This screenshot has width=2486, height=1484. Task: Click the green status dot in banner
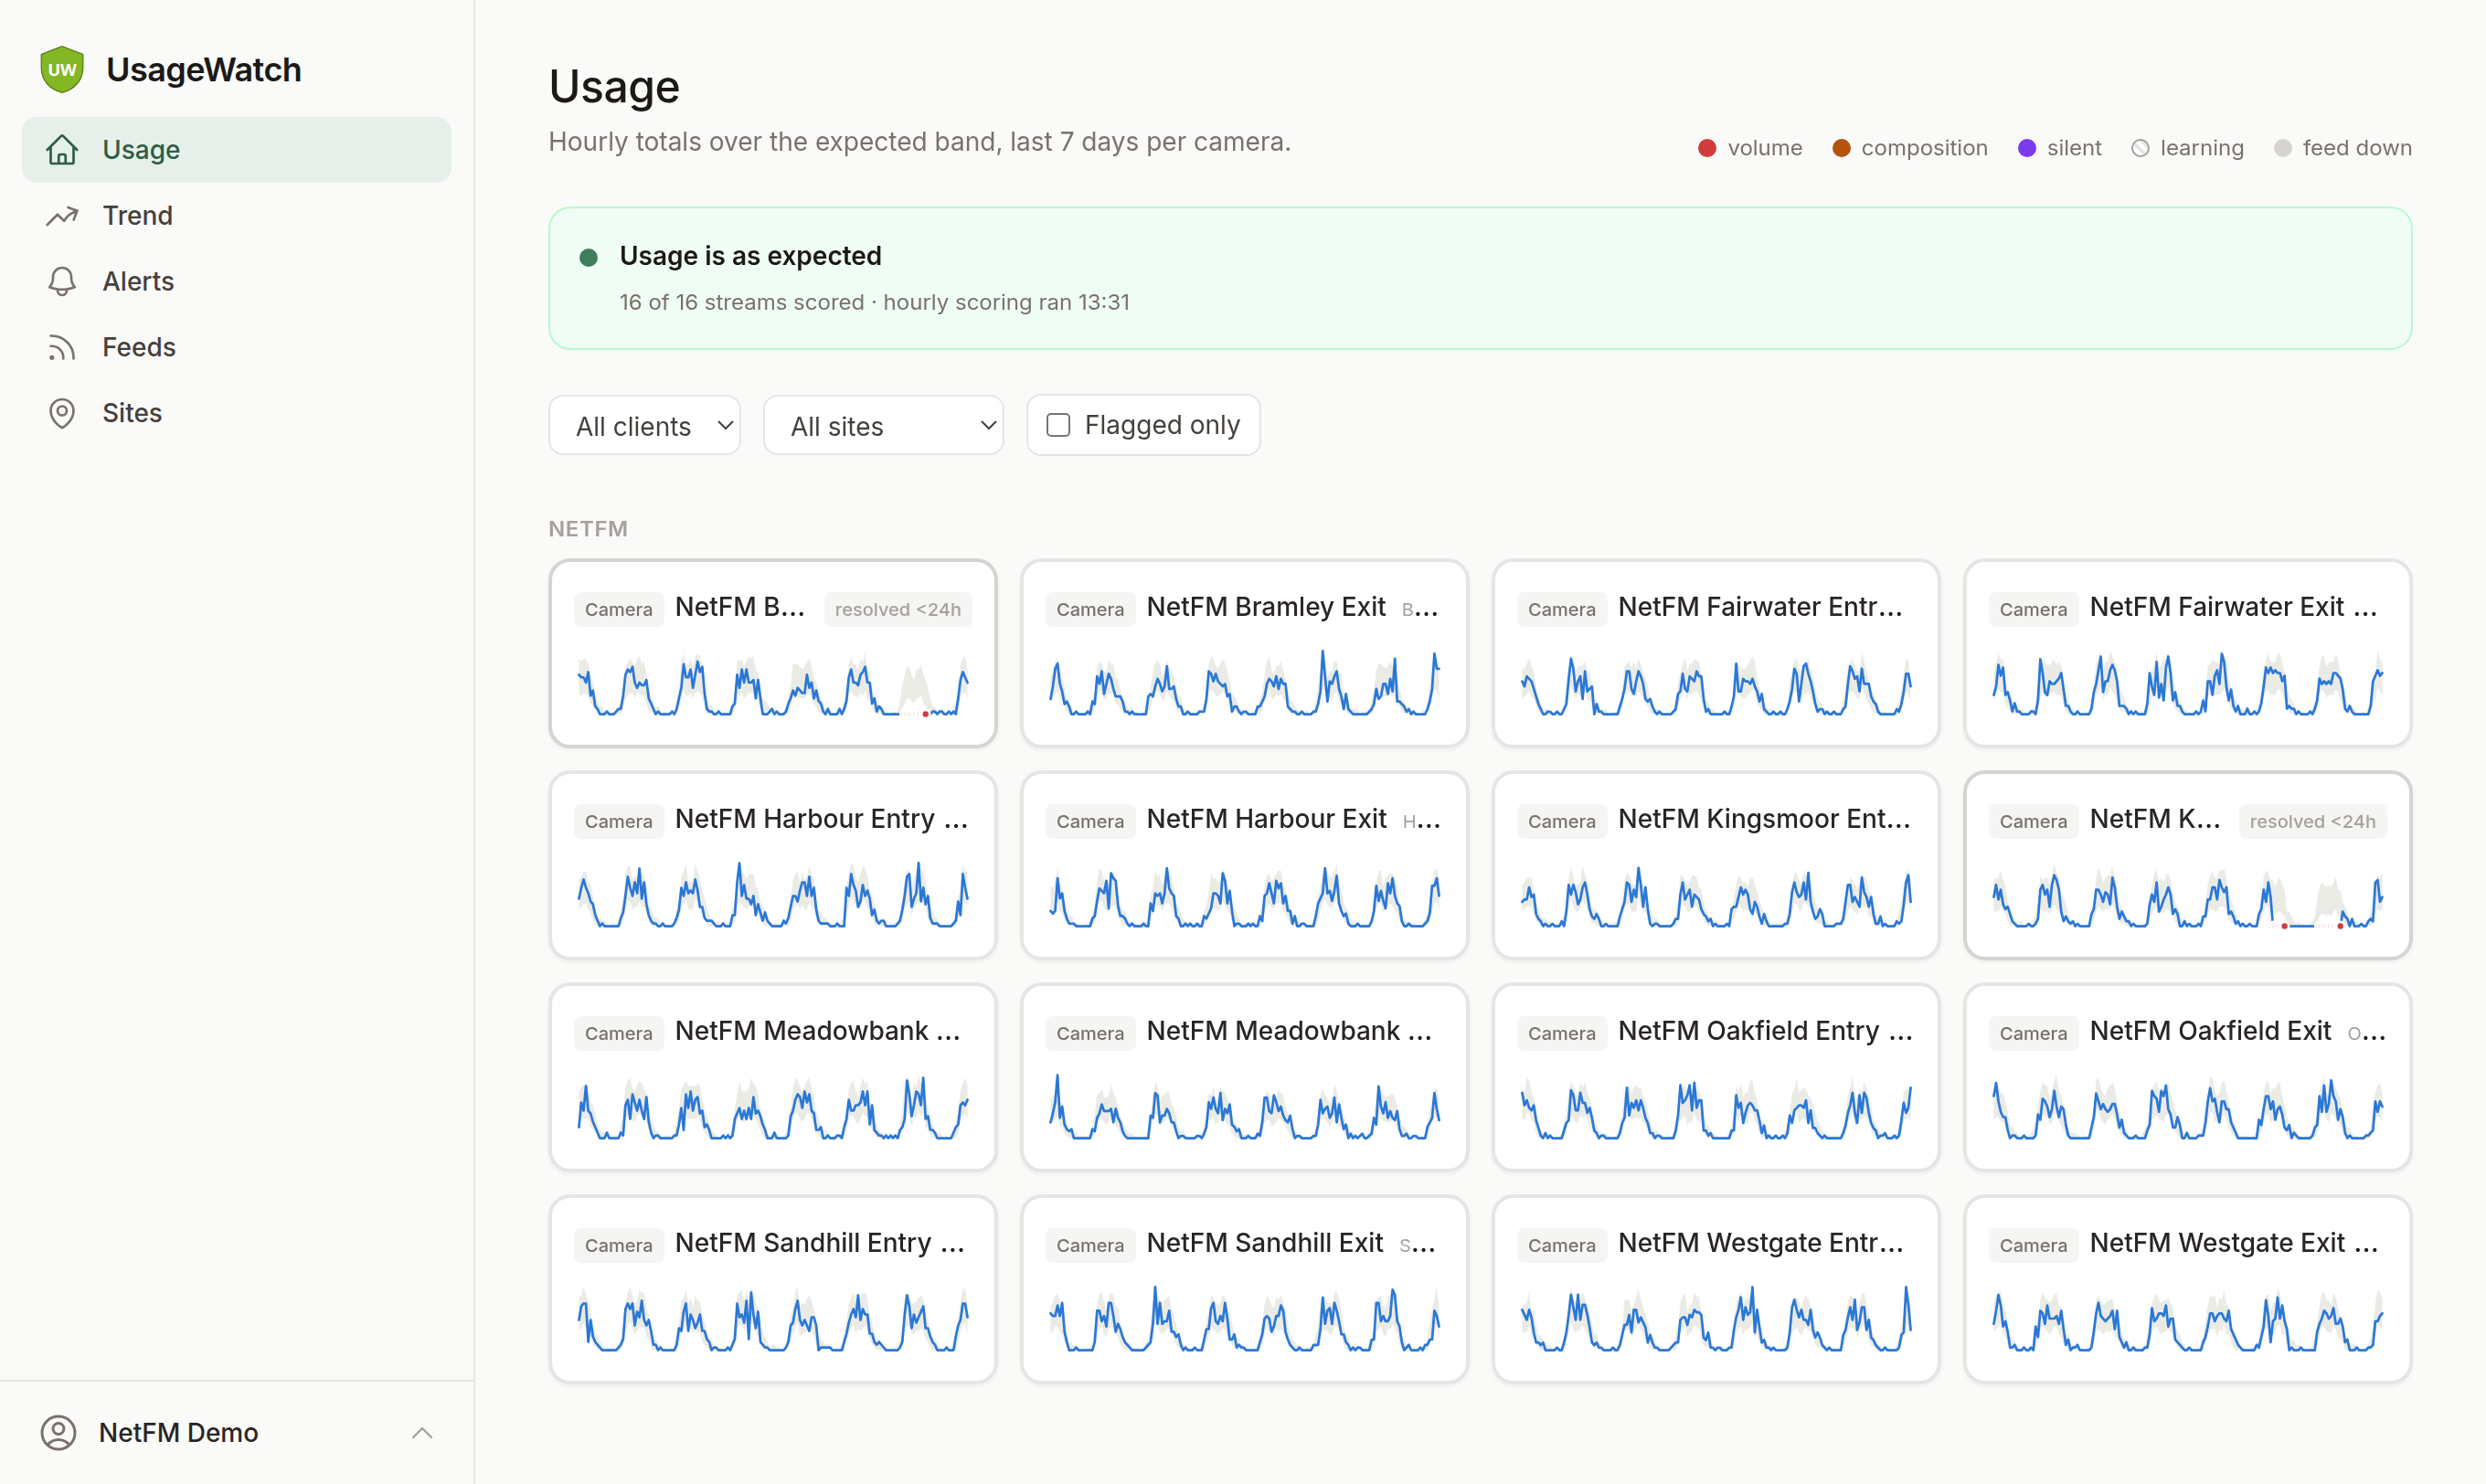(x=589, y=258)
